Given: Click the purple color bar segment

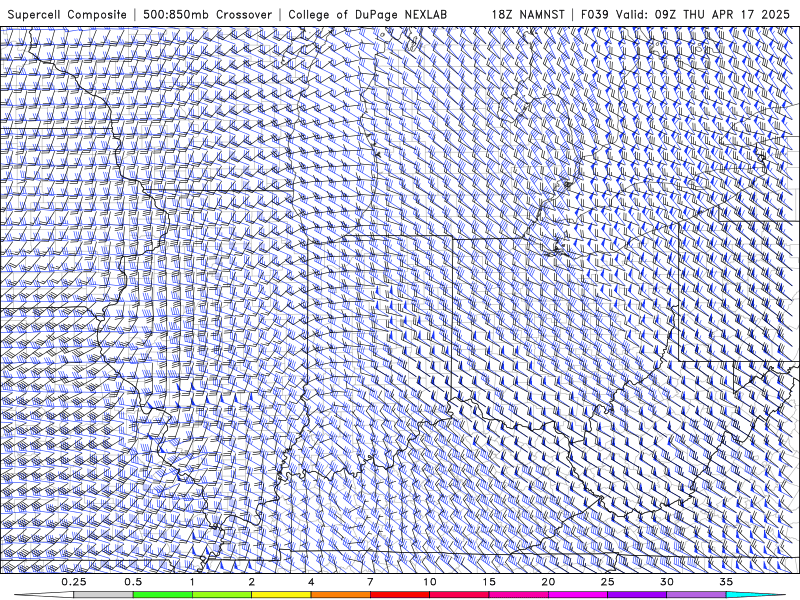Looking at the screenshot, I should (x=637, y=594).
